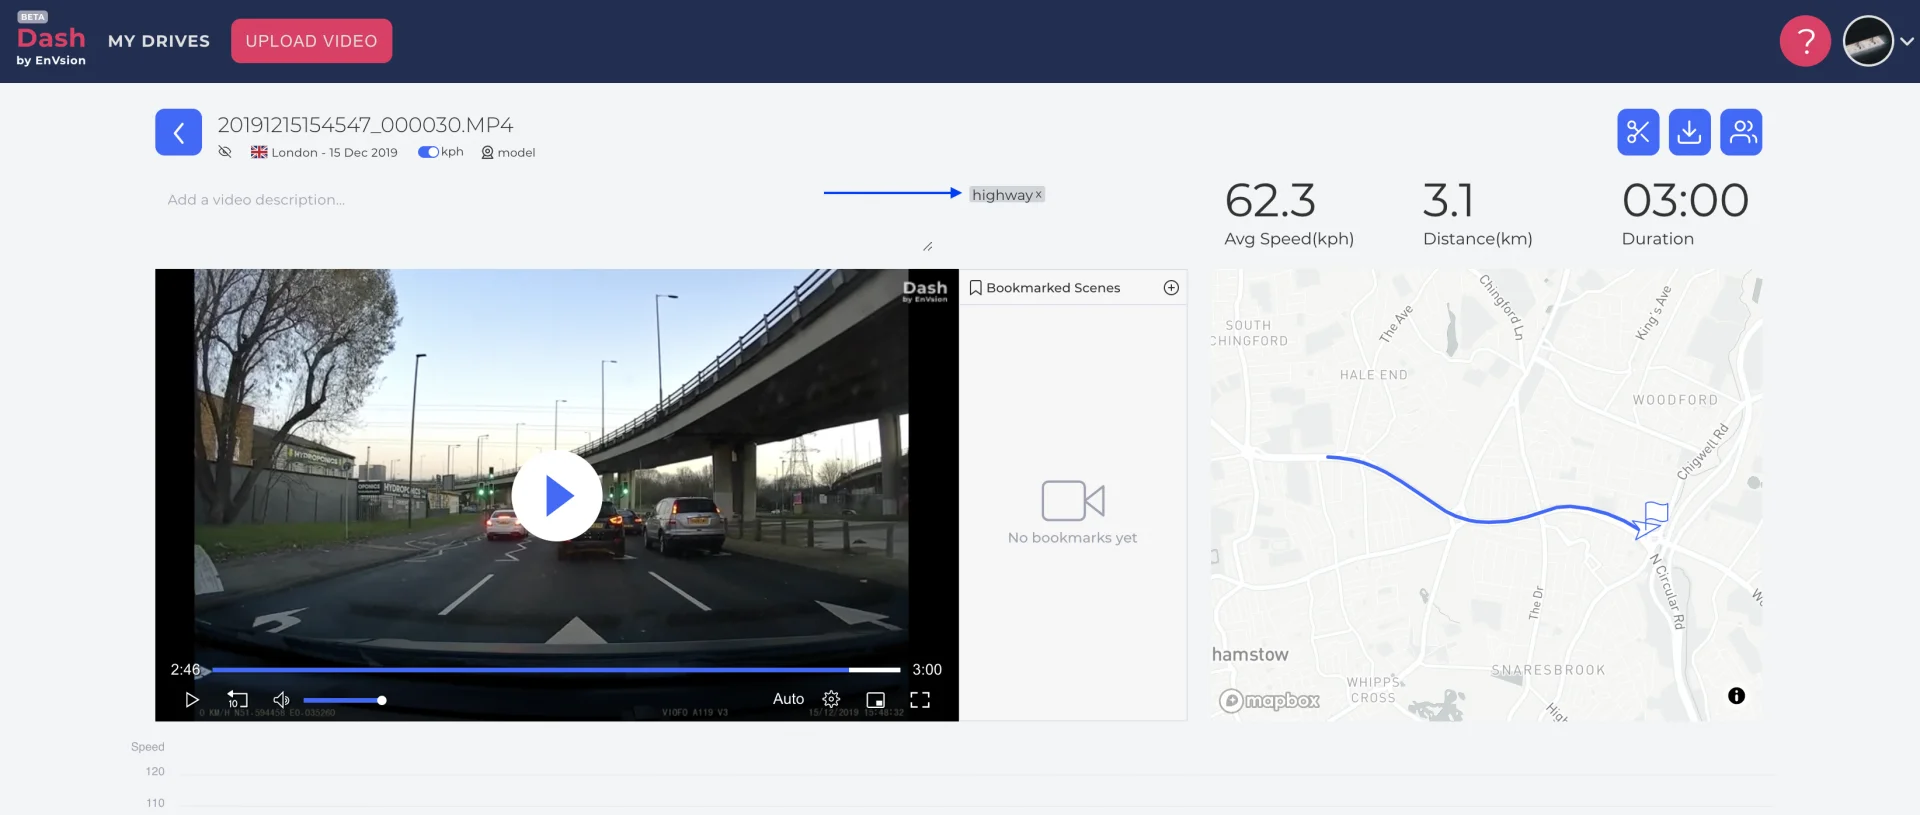Screen dimensions: 1920x815
Task: Enable picture-in-picture mode
Action: [876, 700]
